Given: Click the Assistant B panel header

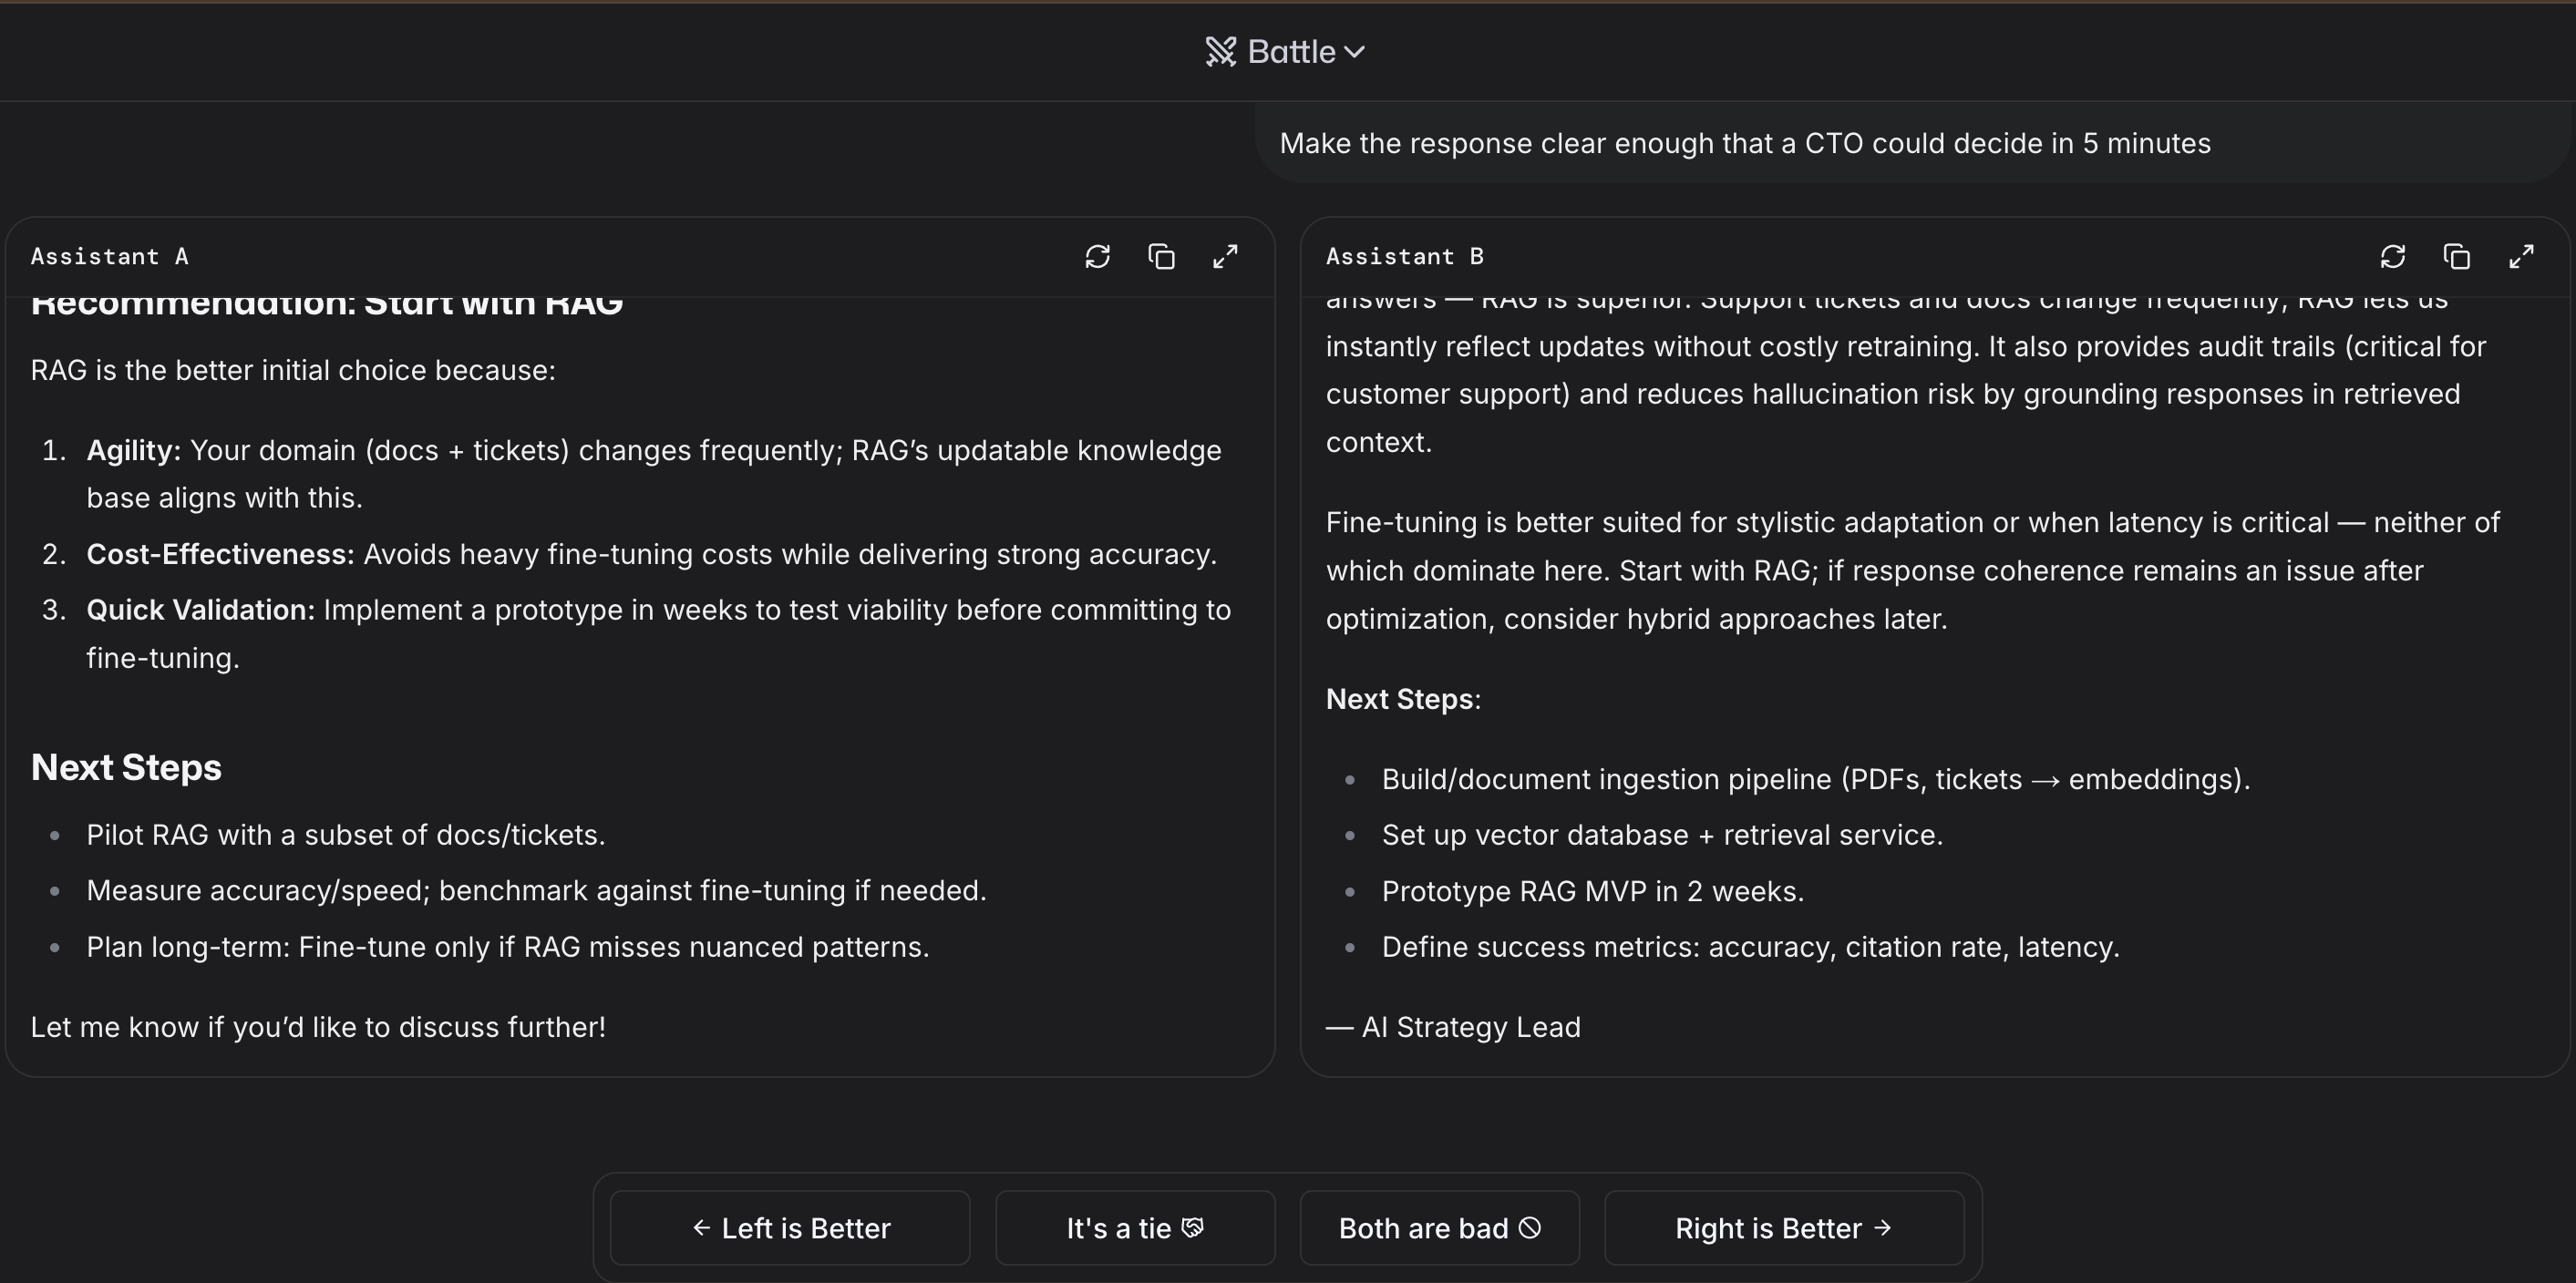Looking at the screenshot, I should click(x=1404, y=256).
